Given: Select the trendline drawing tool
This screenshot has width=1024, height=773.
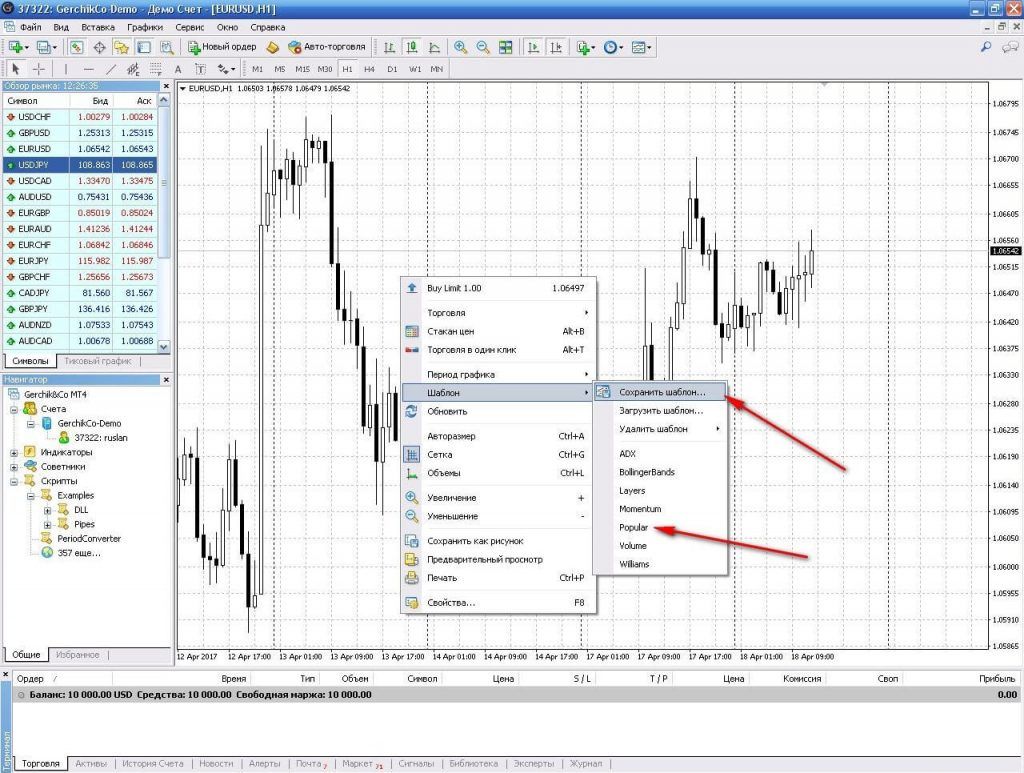Looking at the screenshot, I should 111,69.
